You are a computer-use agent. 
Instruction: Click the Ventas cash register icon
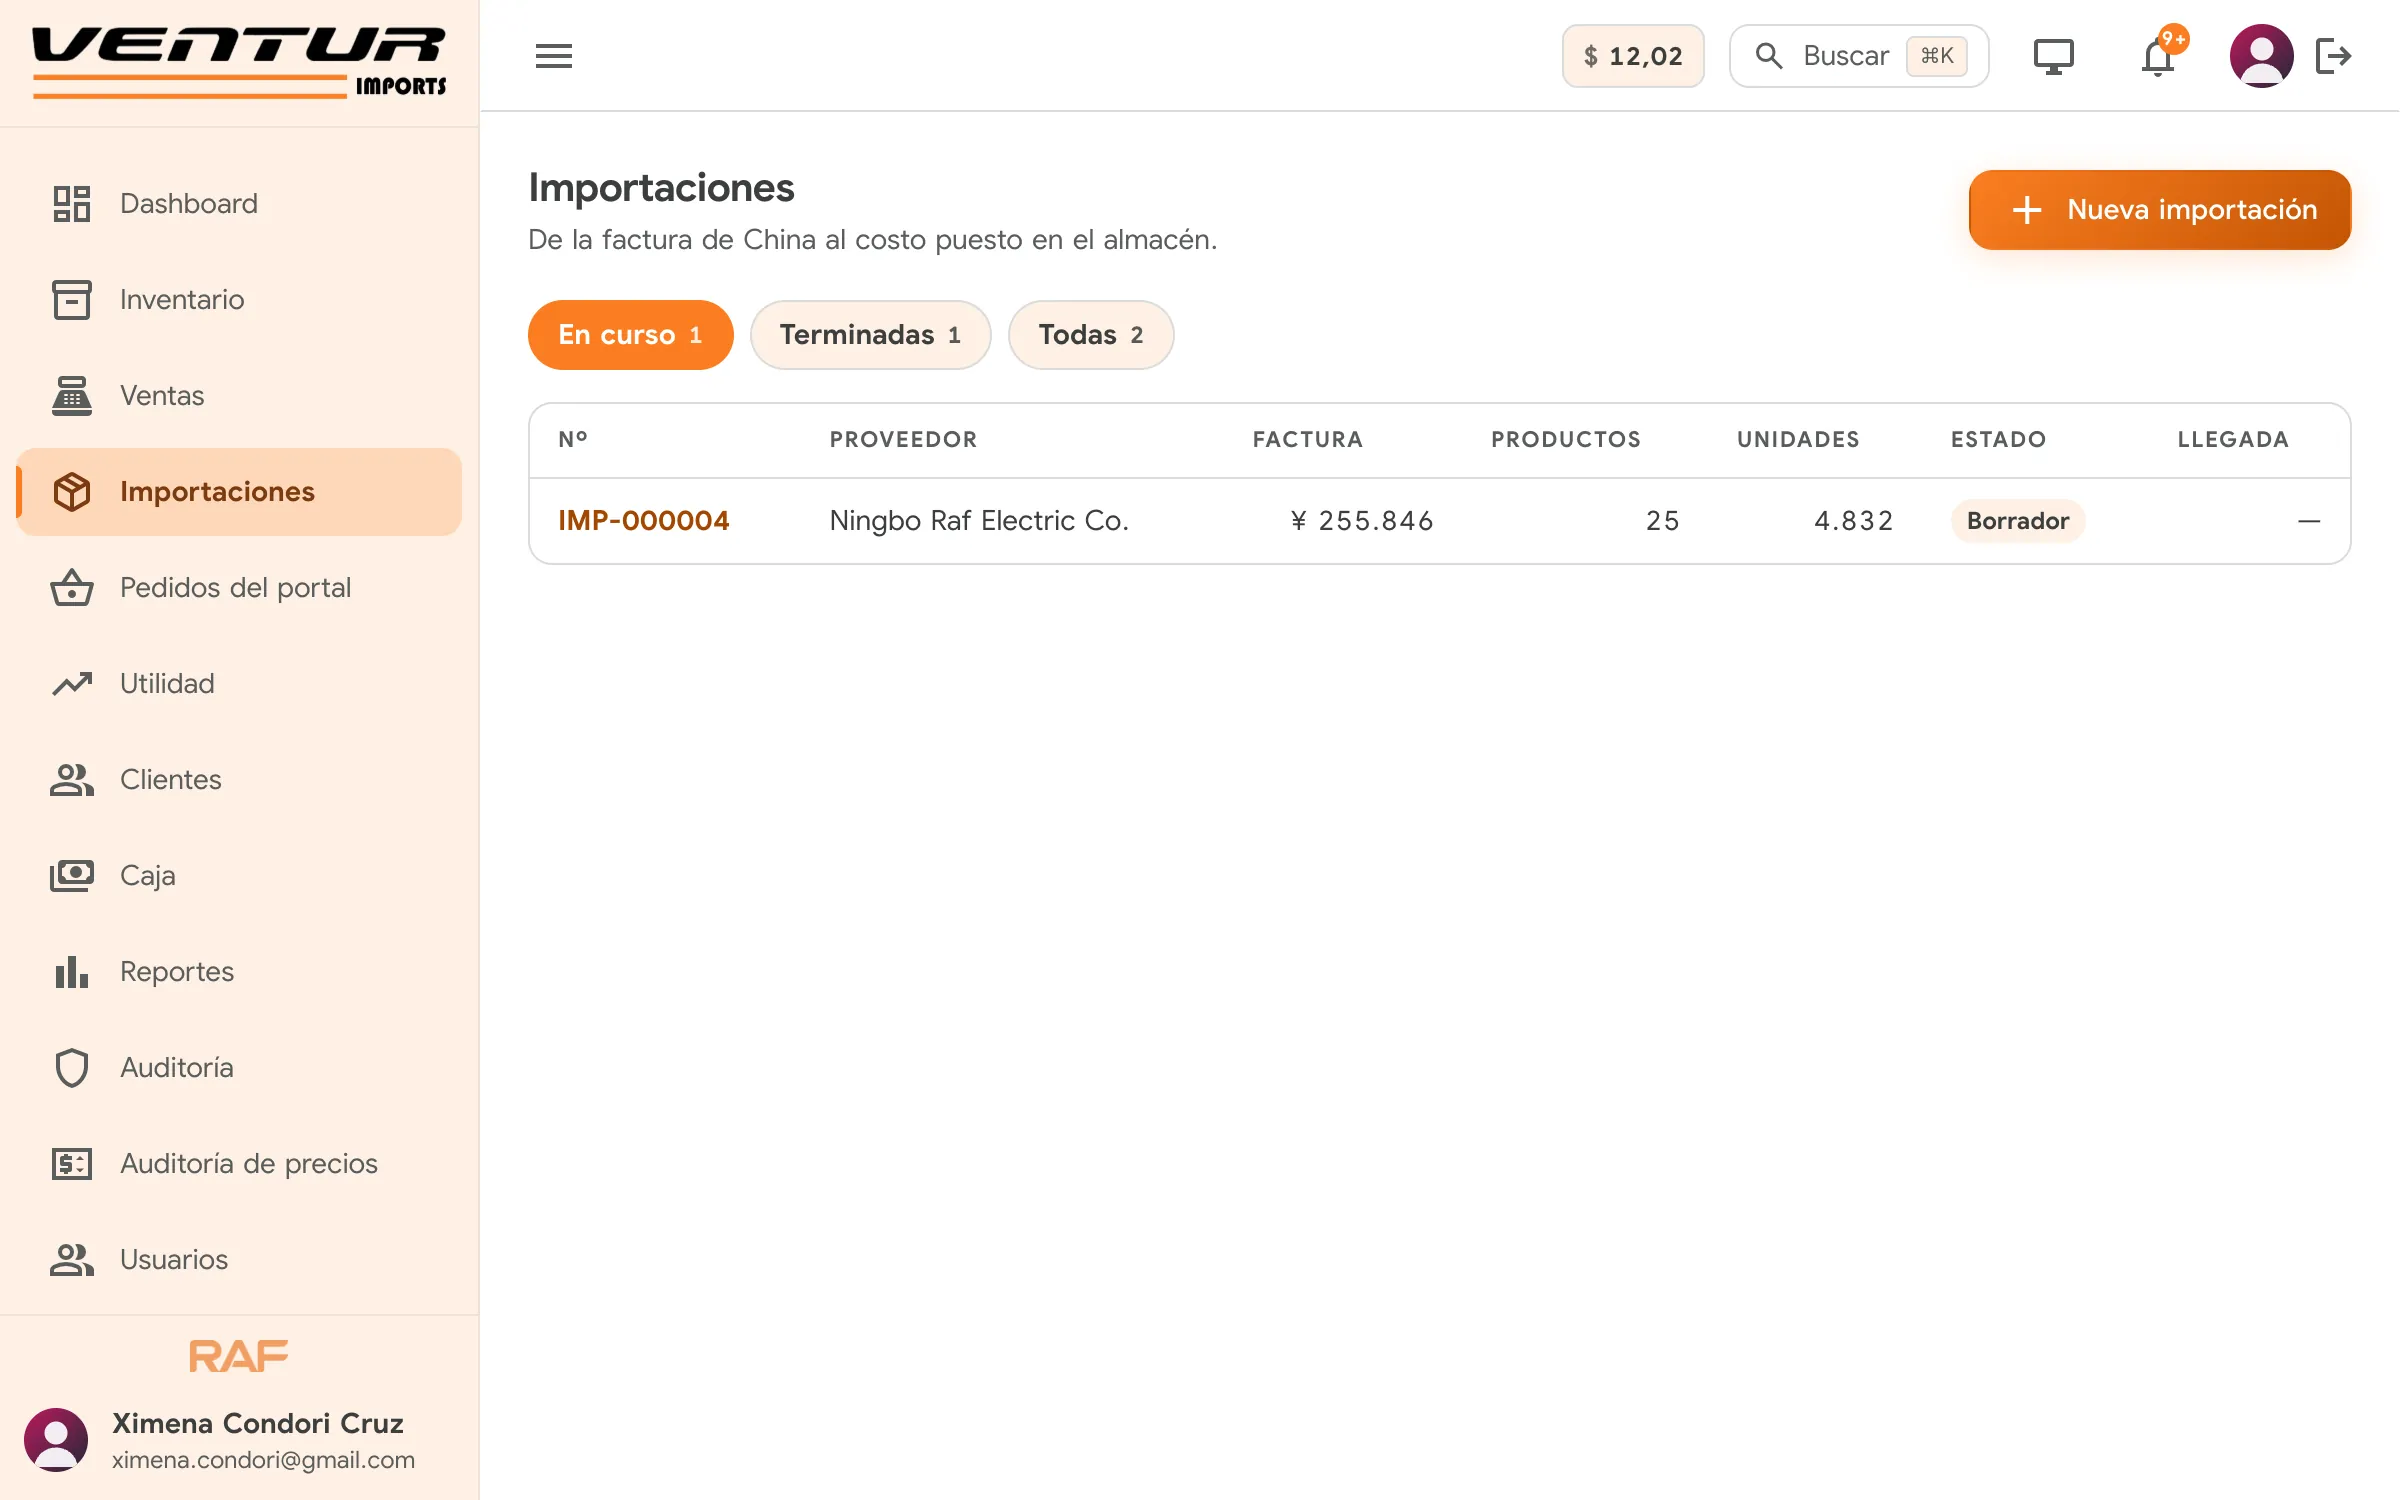(x=72, y=396)
